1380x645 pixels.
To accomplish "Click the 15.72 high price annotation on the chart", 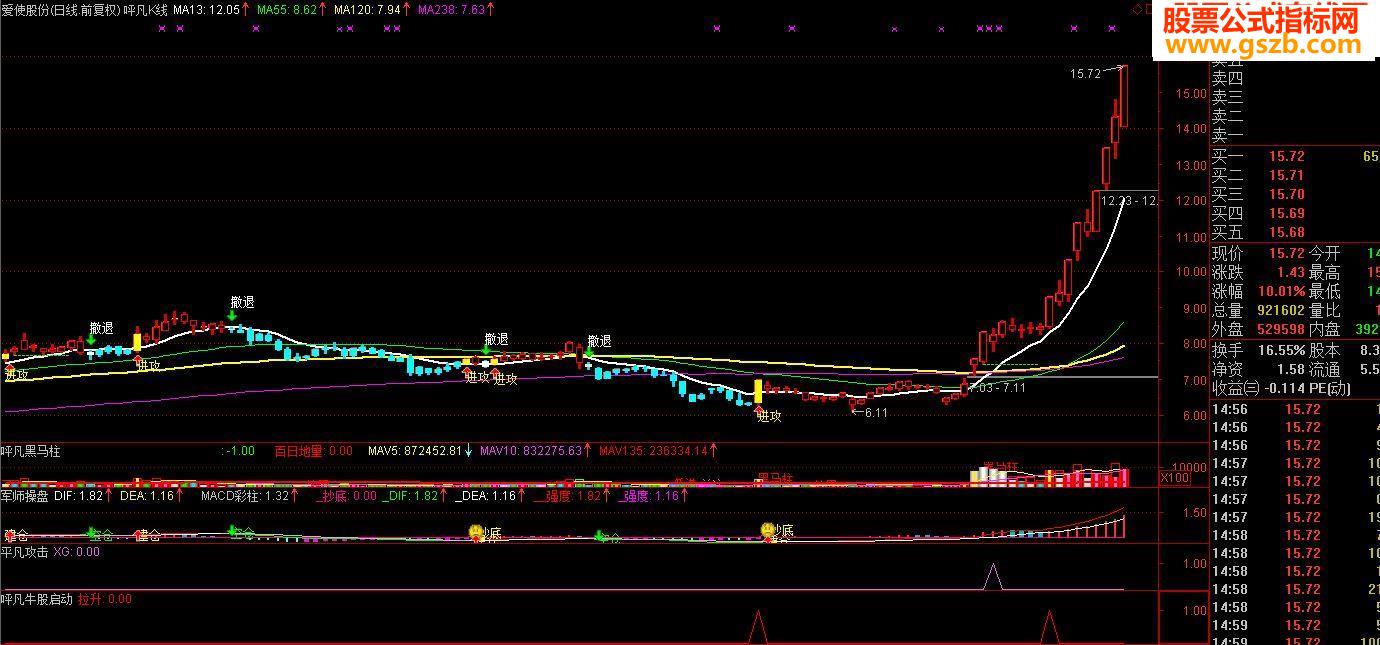I will pos(1085,73).
